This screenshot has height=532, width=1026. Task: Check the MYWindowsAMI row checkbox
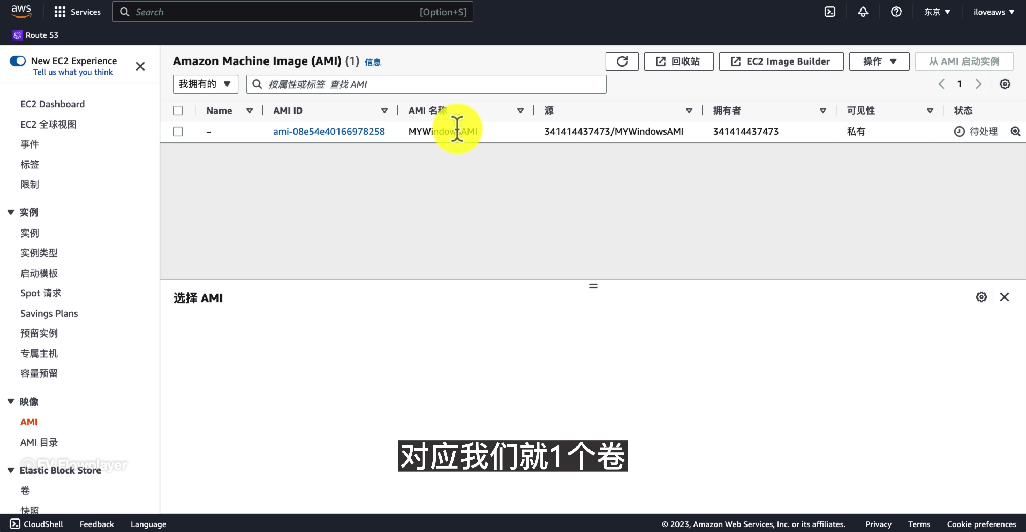[x=178, y=132]
